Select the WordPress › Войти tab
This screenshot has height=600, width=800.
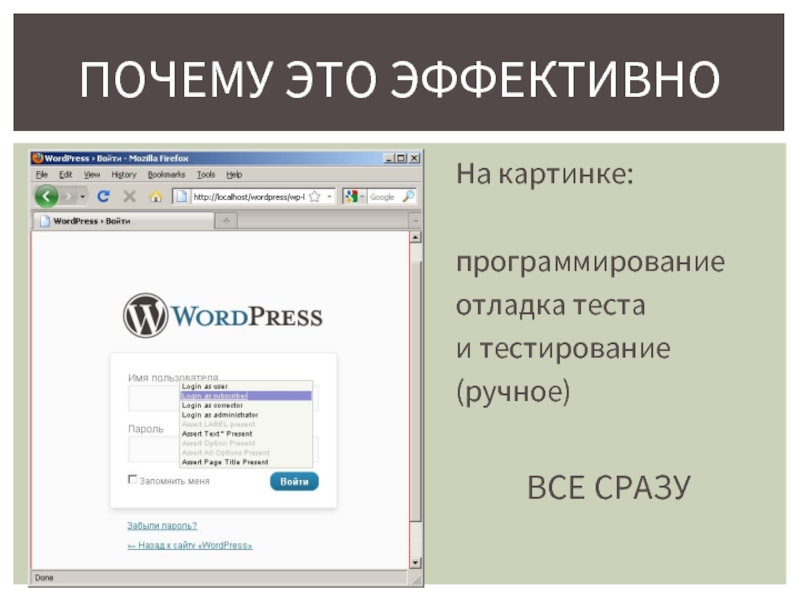(x=123, y=221)
